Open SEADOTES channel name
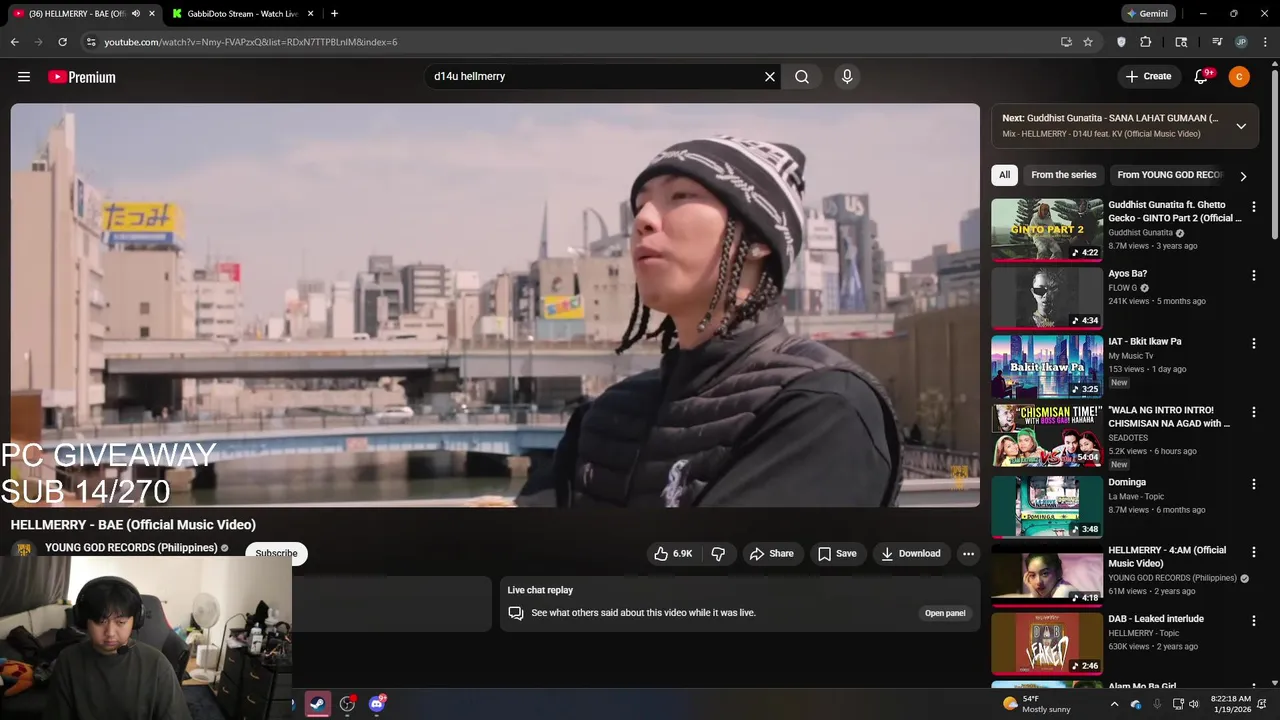 (x=1128, y=438)
